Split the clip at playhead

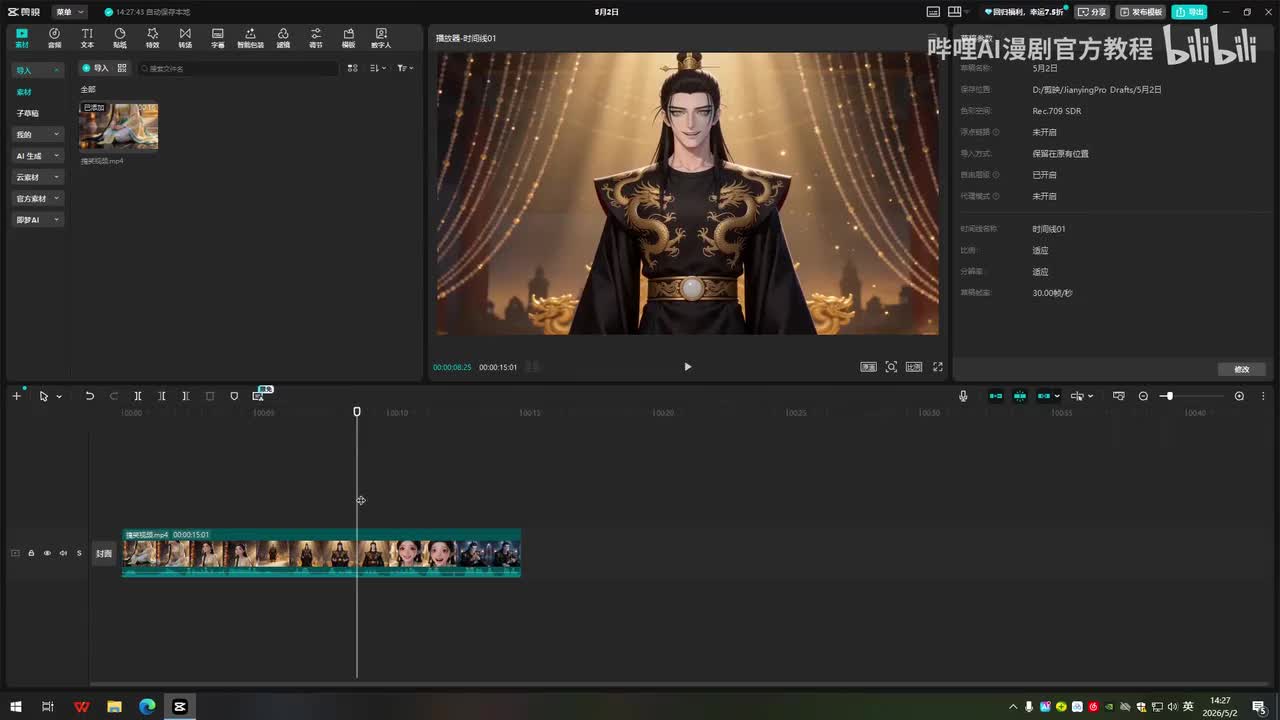click(x=138, y=396)
